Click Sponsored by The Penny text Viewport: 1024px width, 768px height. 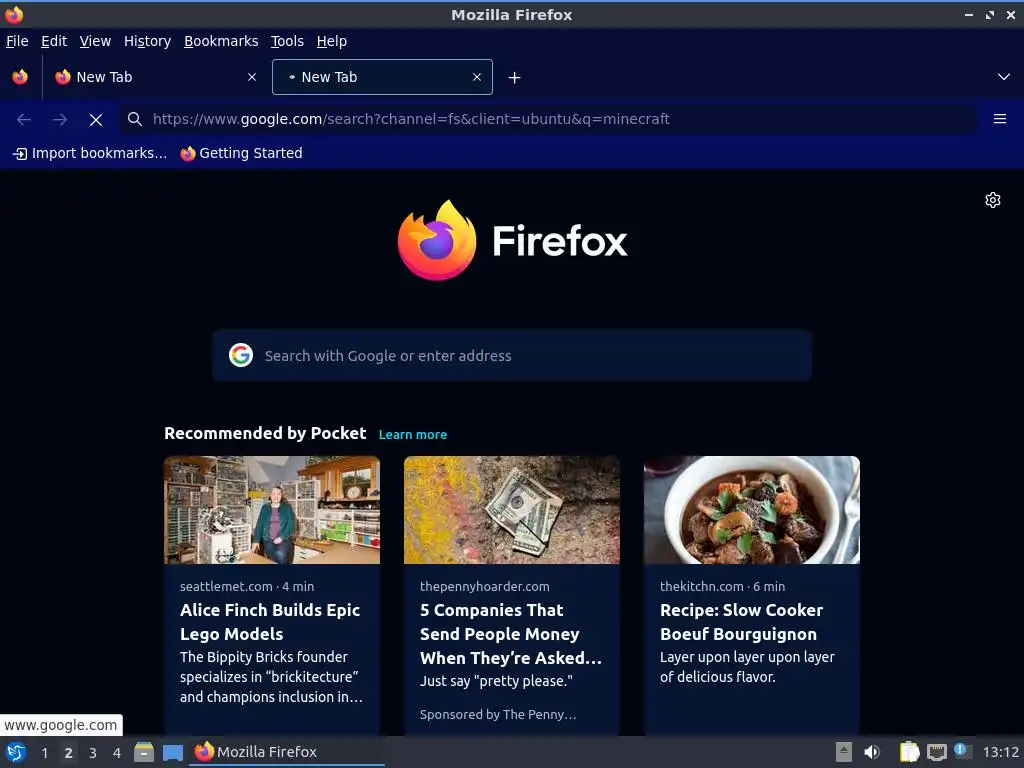(498, 714)
